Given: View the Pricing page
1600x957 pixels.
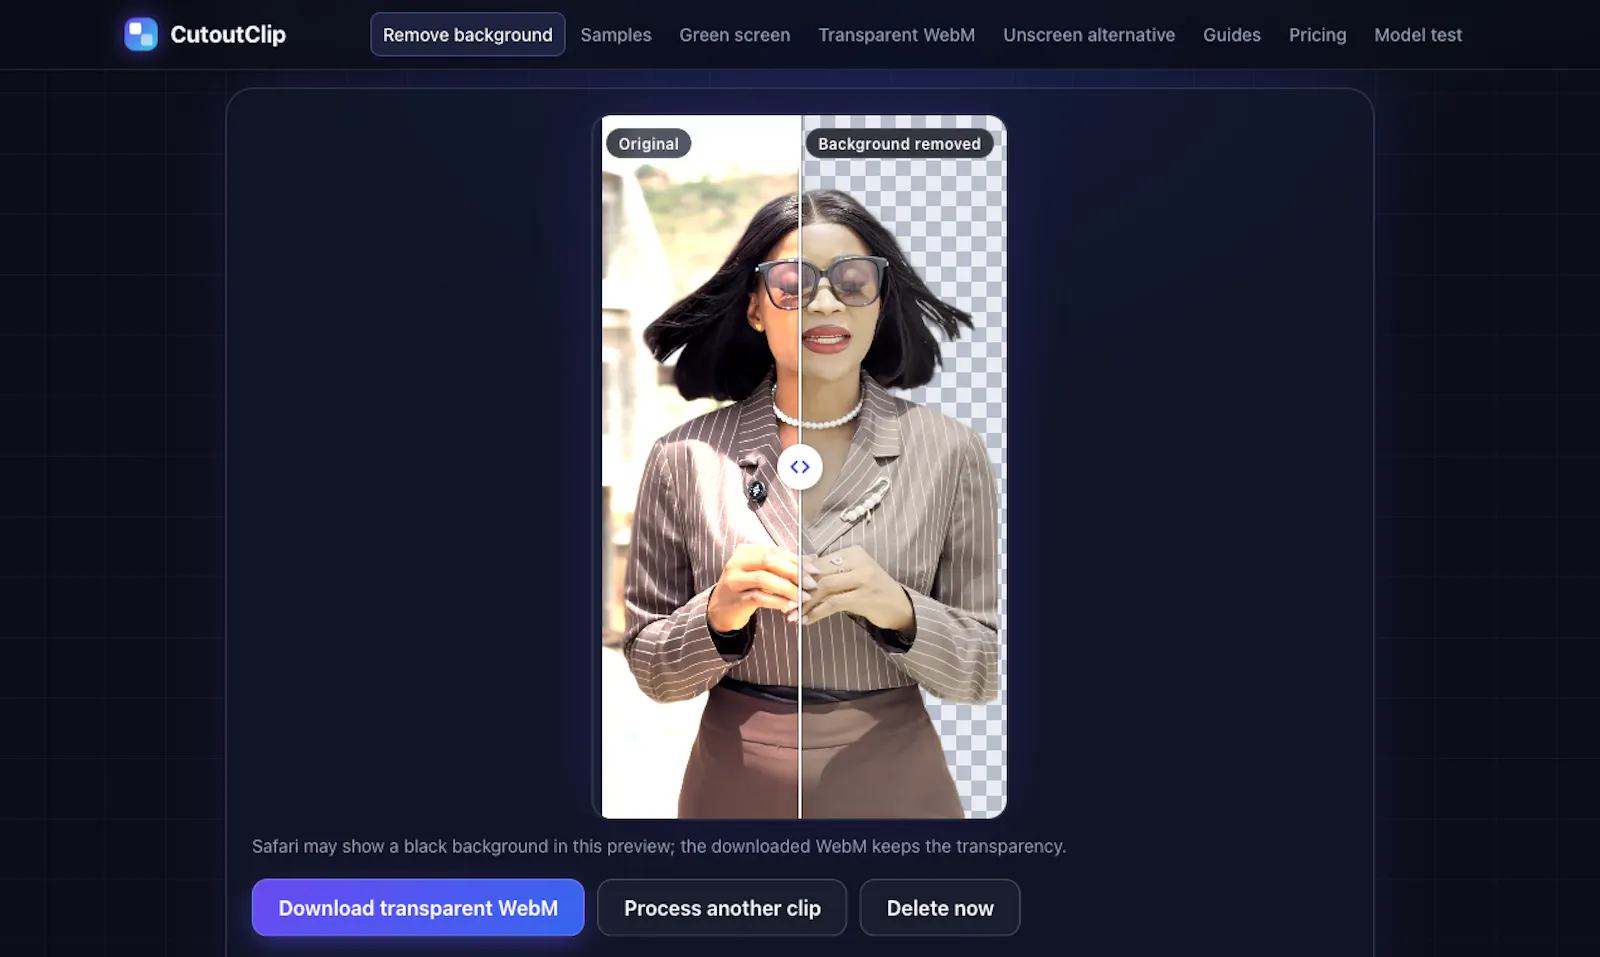Looking at the screenshot, I should tap(1317, 35).
